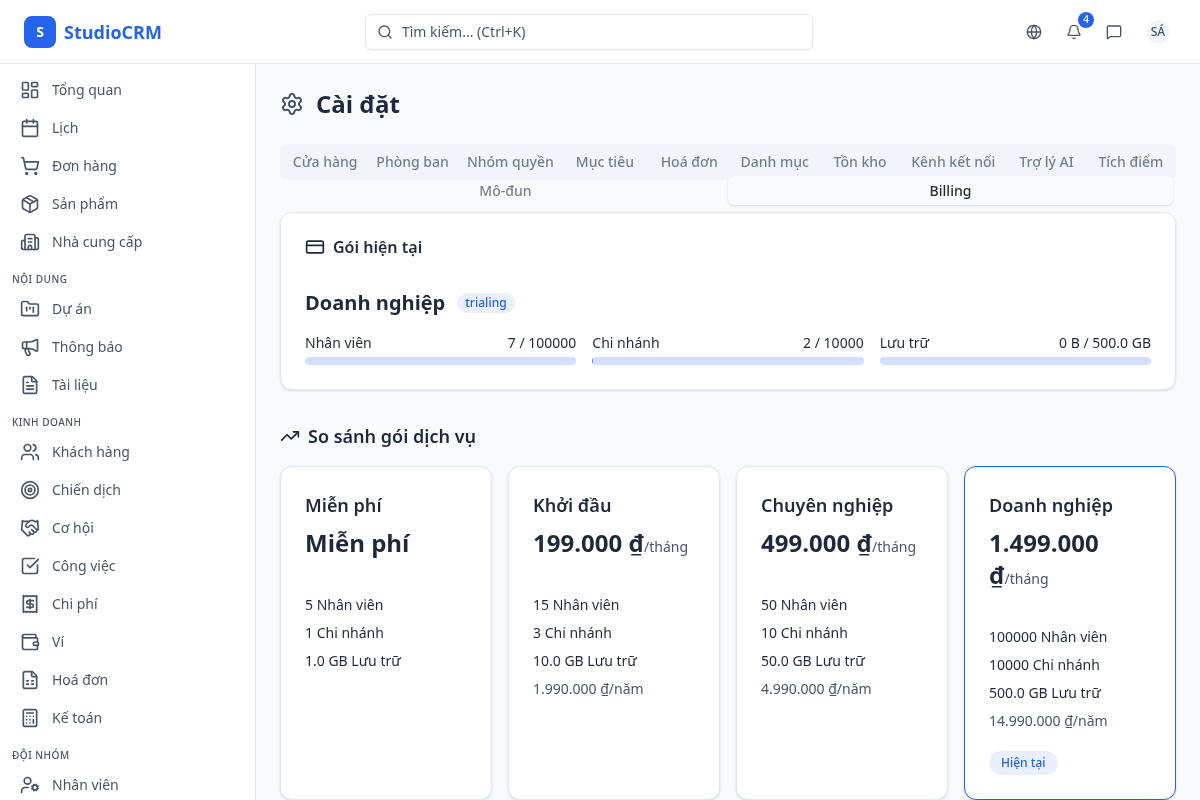The height and width of the screenshot is (800, 1200).
Task: Click the Thông báo megaphone icon
Action: [x=30, y=347]
